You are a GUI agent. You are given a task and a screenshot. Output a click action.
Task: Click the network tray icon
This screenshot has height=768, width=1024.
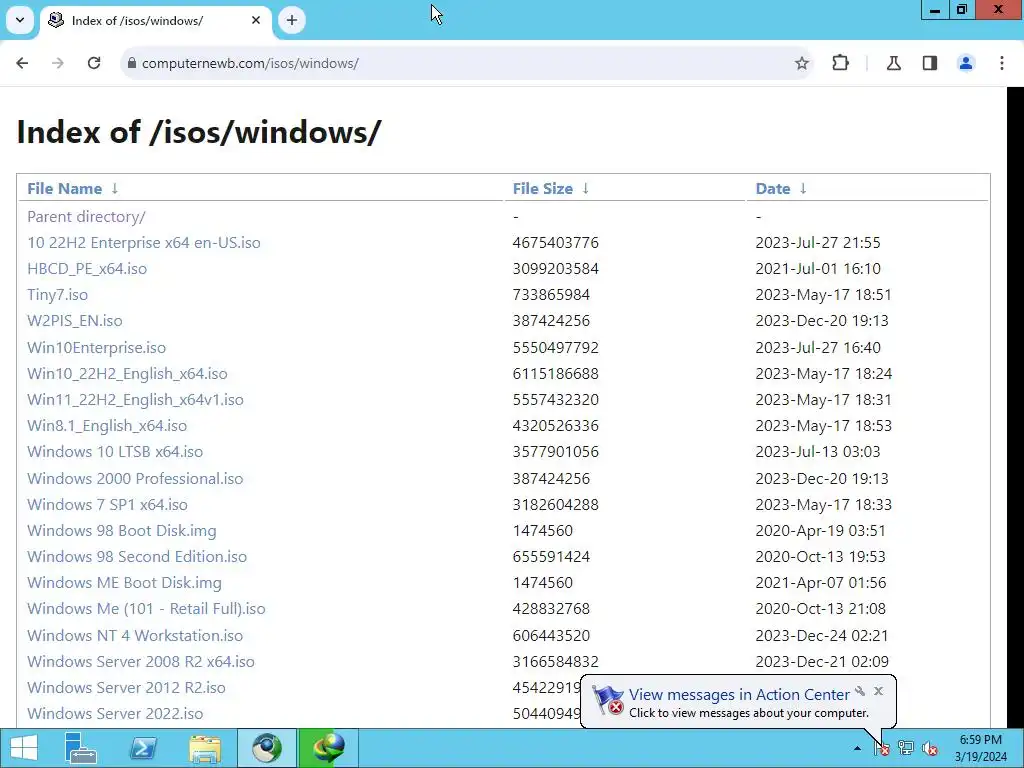[906, 748]
